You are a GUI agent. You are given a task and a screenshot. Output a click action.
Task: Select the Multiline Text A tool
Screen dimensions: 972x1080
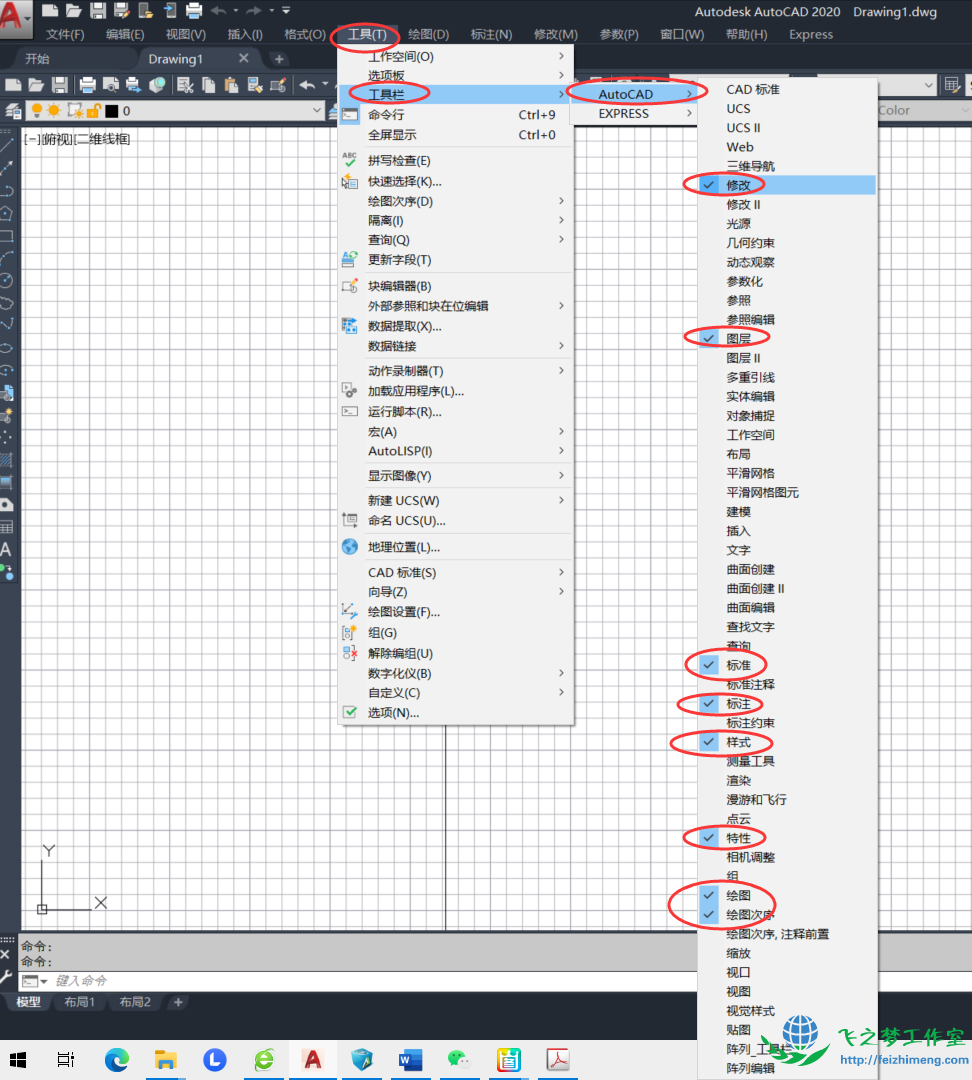(x=6, y=550)
